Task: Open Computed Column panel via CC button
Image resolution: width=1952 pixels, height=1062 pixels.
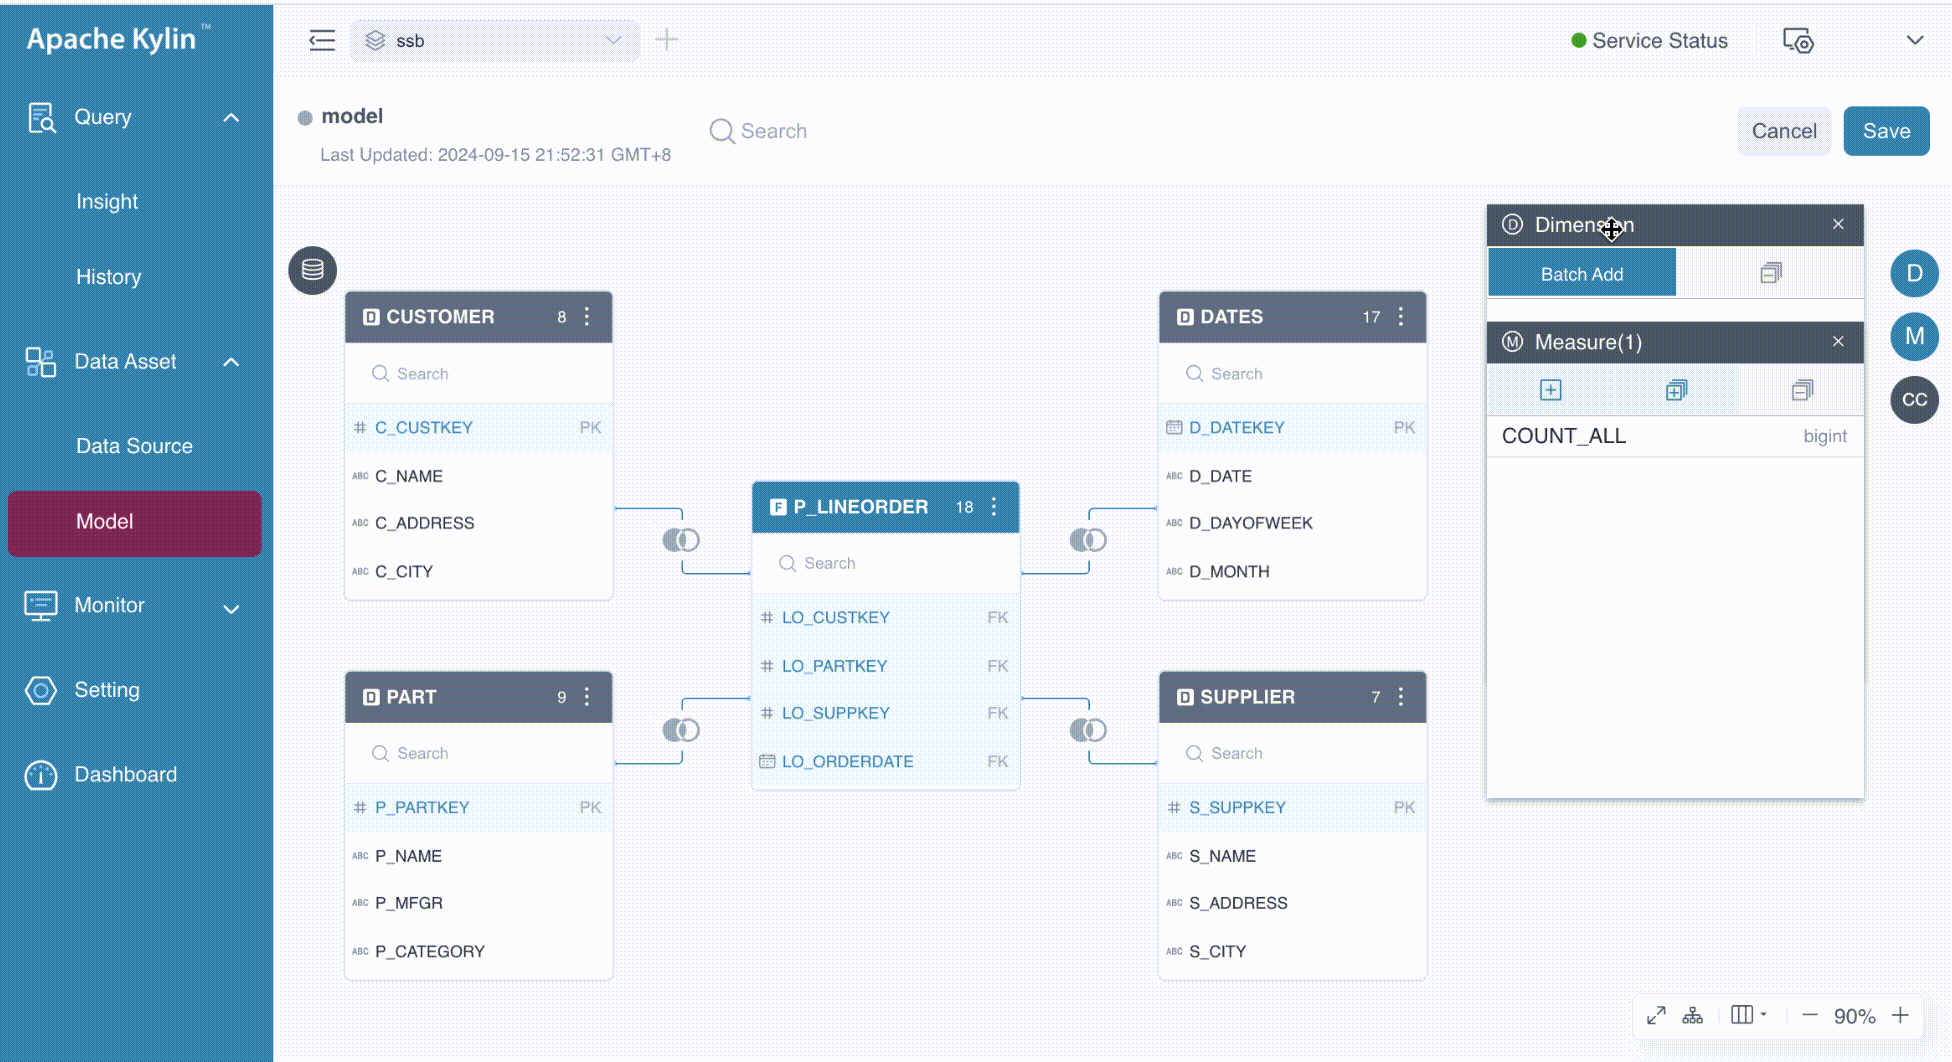Action: pyautogui.click(x=1914, y=399)
